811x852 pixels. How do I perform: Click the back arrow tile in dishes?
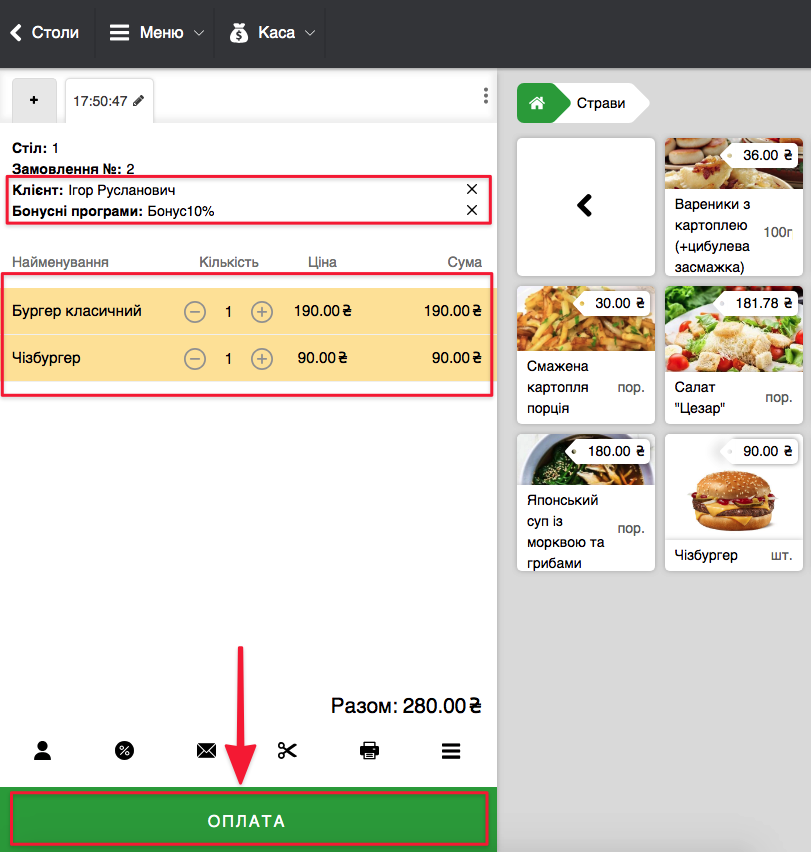coord(586,206)
